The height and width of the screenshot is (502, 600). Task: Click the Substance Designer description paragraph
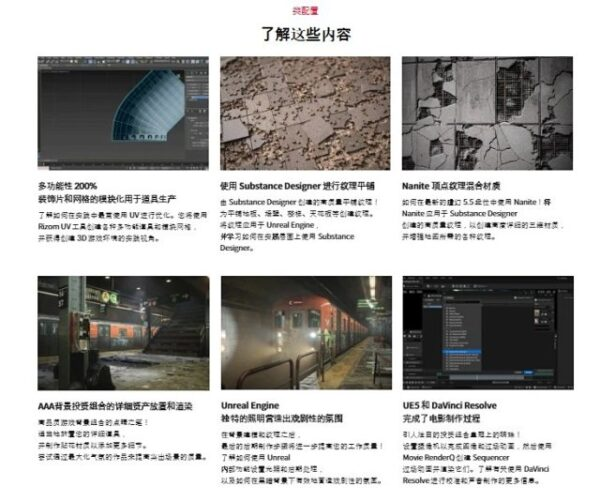[300, 225]
